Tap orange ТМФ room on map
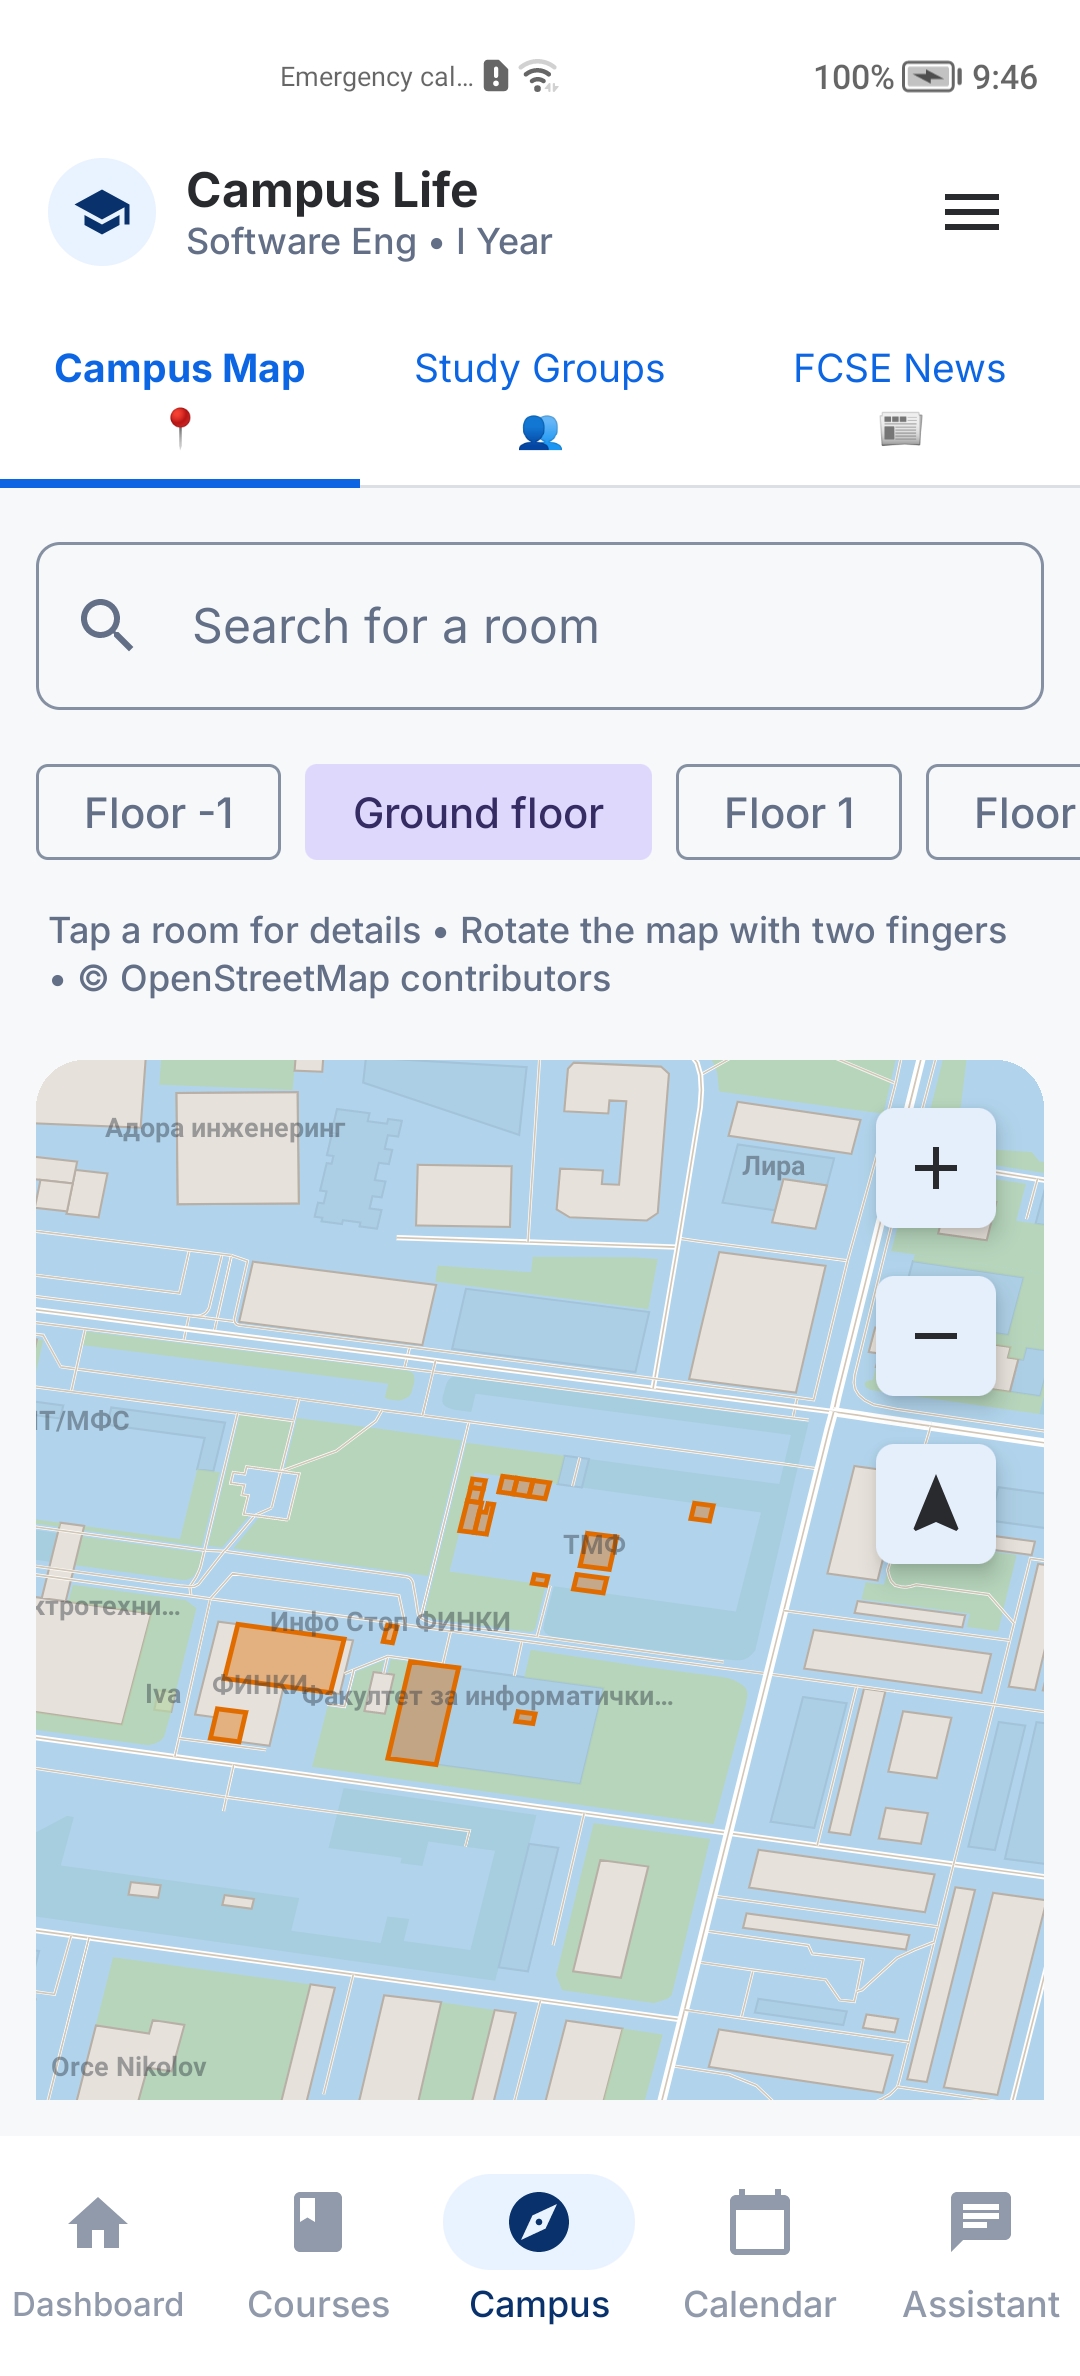Viewport: 1080px width, 2376px height. [x=599, y=1550]
